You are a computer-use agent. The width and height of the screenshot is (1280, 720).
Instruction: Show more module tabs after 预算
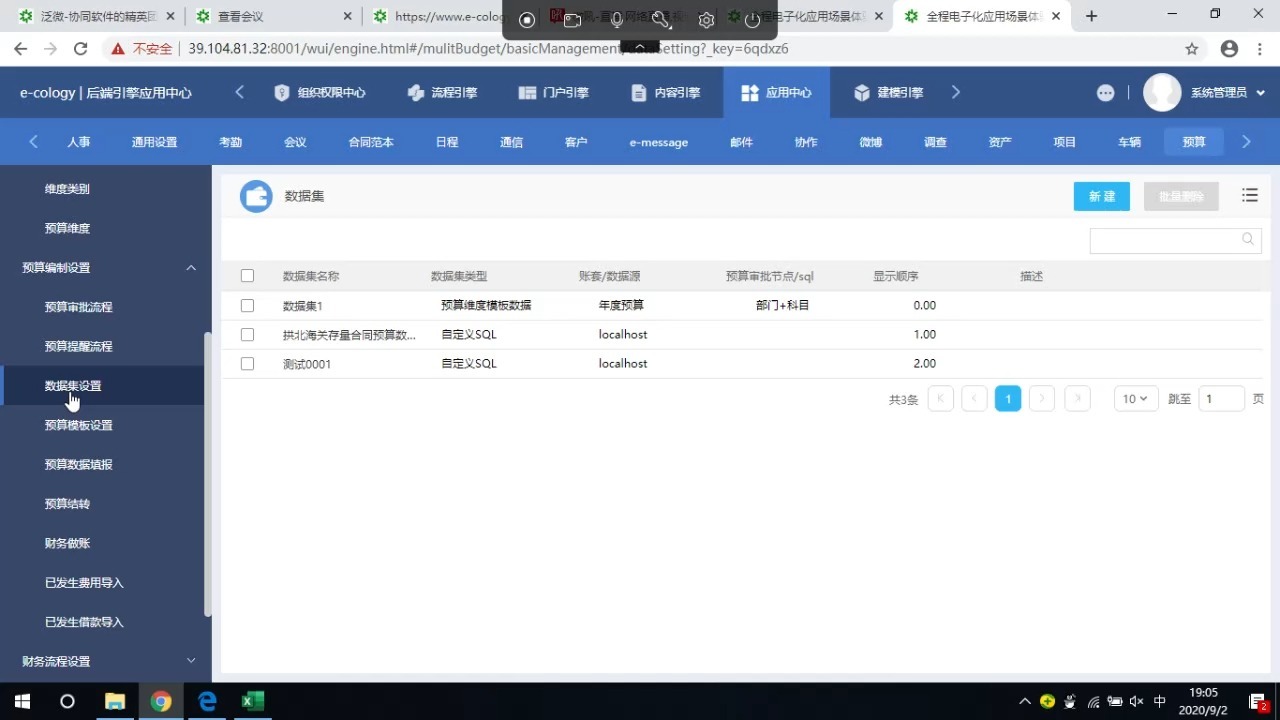[1246, 142]
